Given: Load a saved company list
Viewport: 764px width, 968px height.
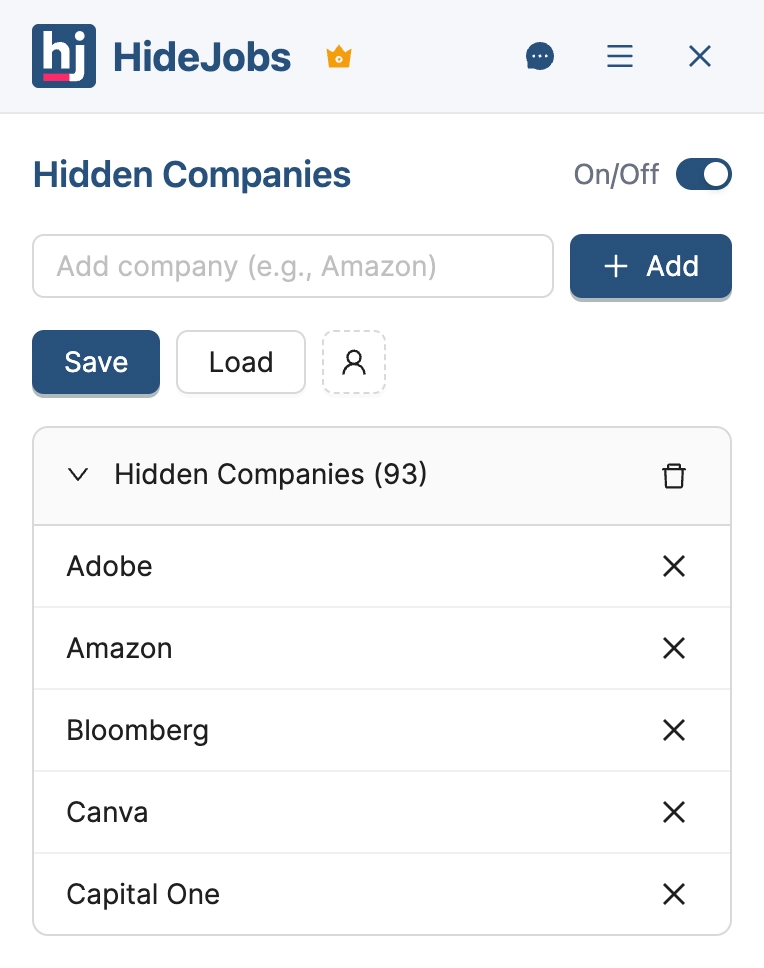Looking at the screenshot, I should [240, 362].
